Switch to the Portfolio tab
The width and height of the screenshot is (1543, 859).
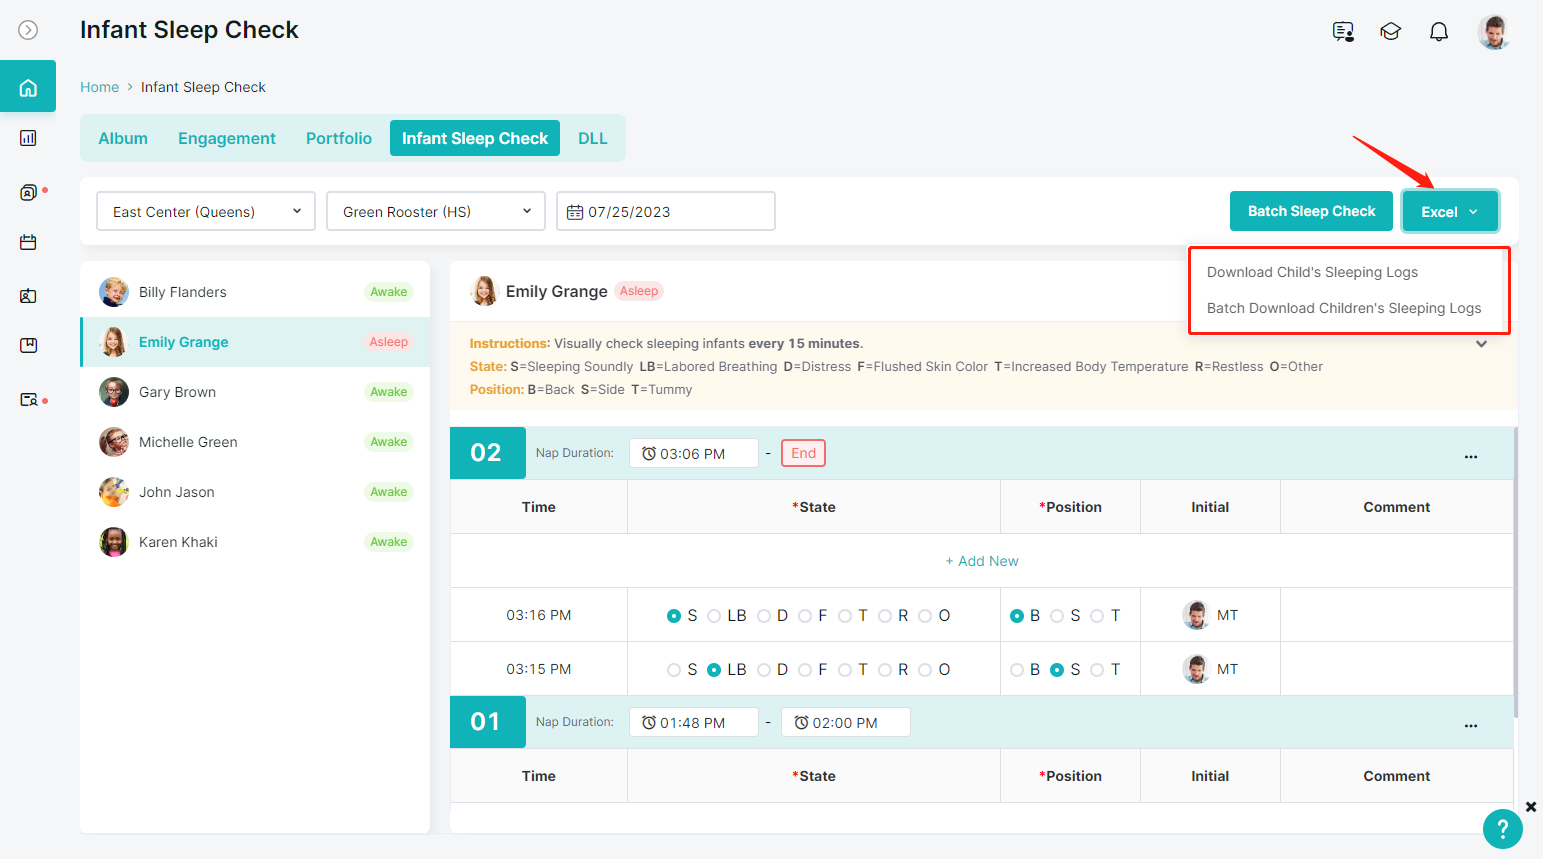pyautogui.click(x=339, y=138)
